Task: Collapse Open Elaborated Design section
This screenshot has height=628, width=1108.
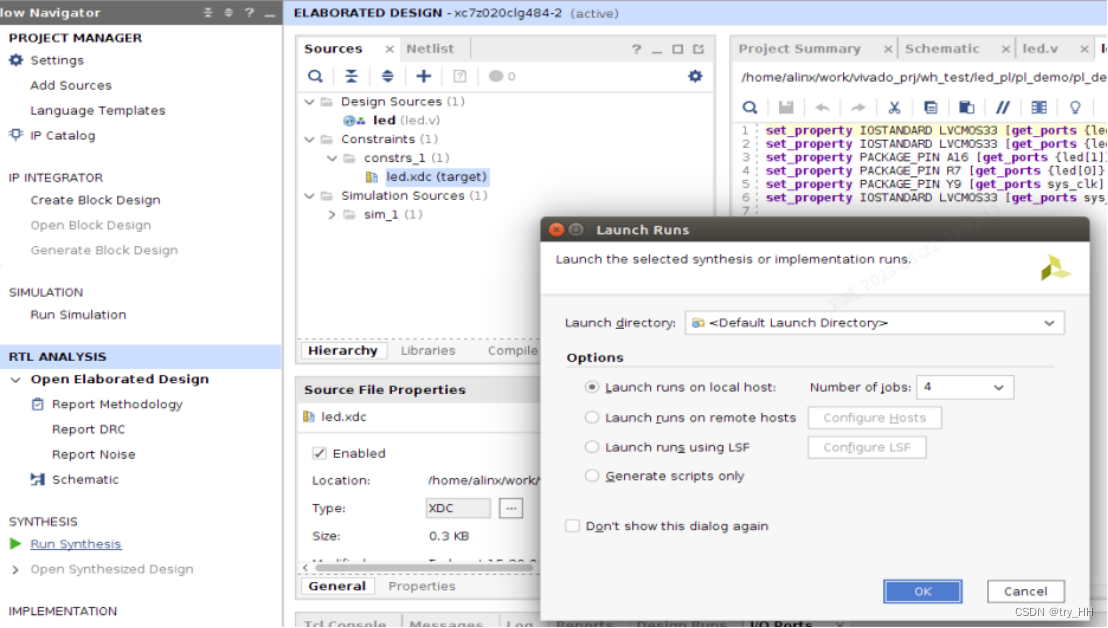Action: point(16,379)
